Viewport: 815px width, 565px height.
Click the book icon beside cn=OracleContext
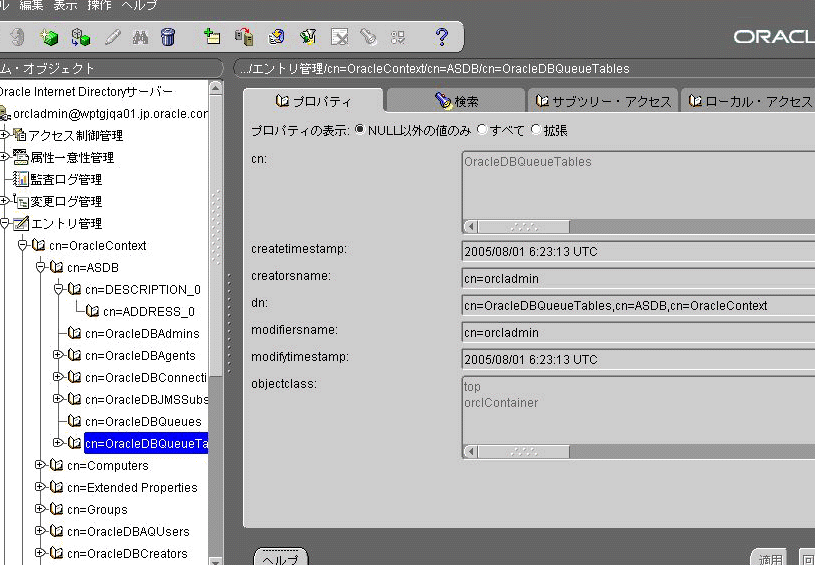(38, 245)
